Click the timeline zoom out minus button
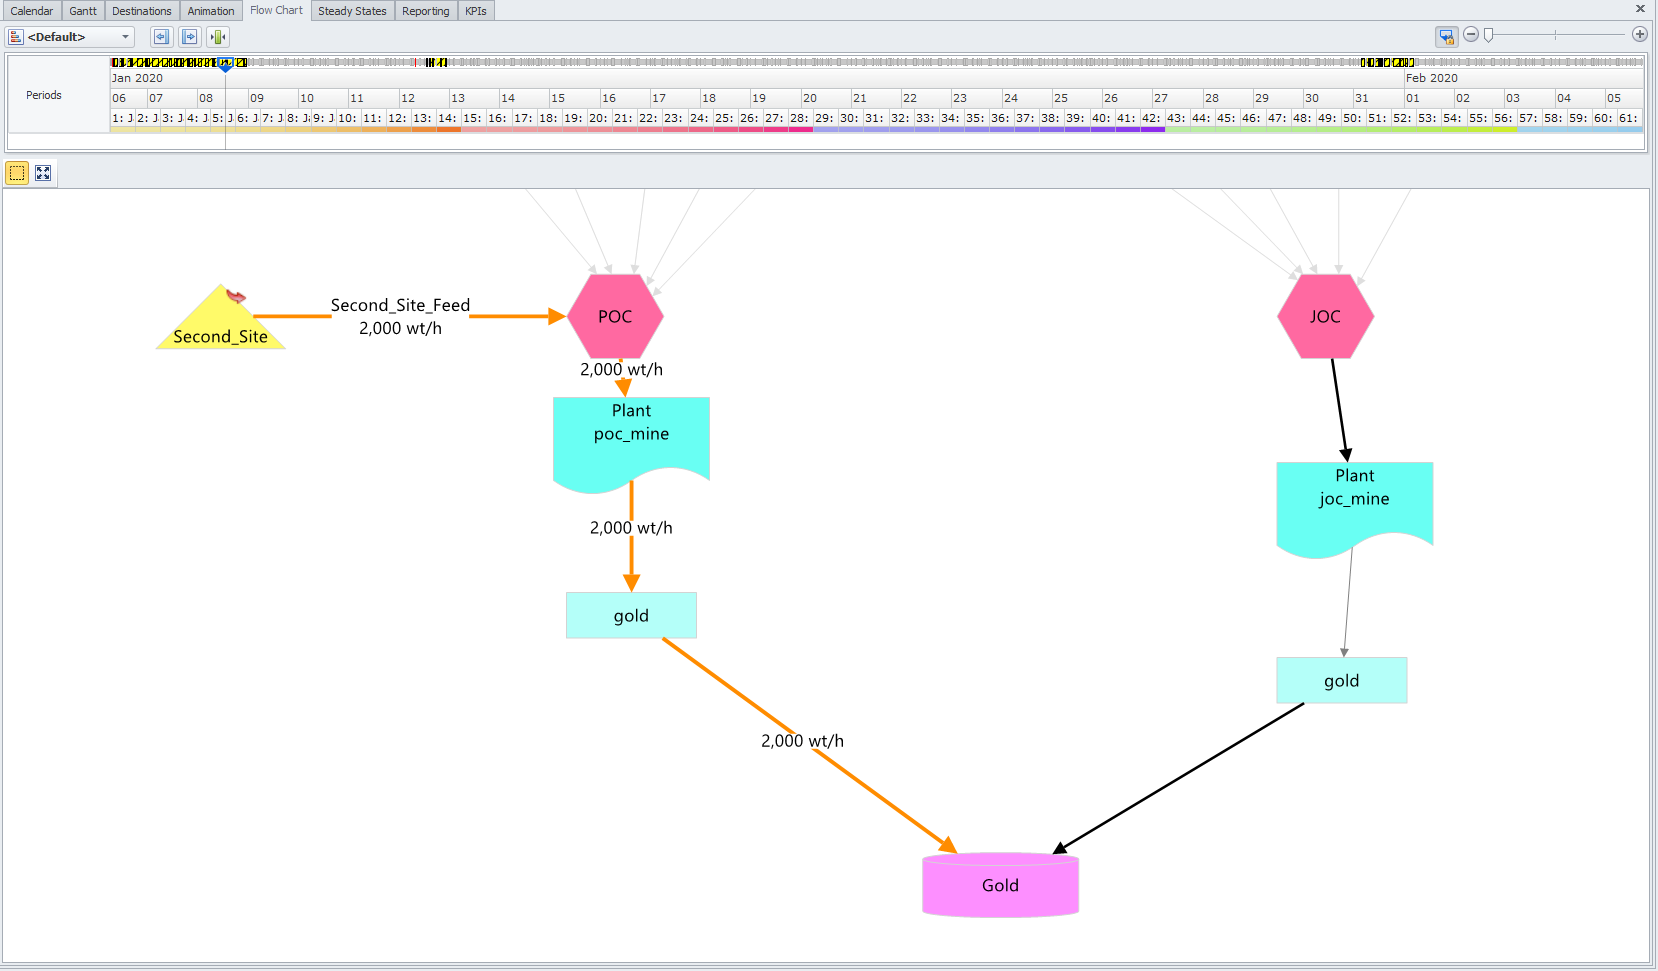The image size is (1658, 971). pos(1471,35)
